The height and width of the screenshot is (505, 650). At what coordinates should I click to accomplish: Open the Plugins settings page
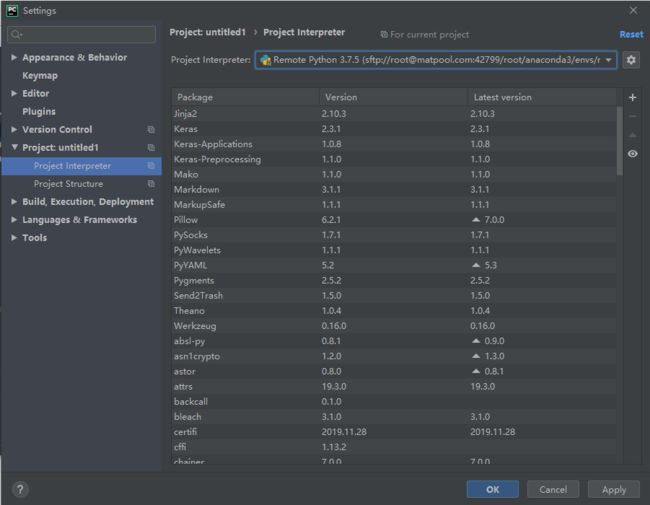tap(39, 112)
